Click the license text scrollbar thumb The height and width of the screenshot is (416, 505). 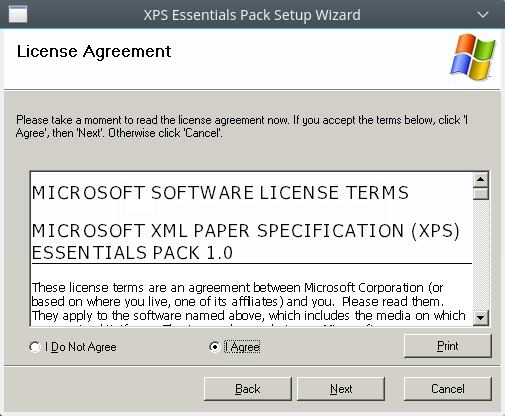[x=481, y=194]
